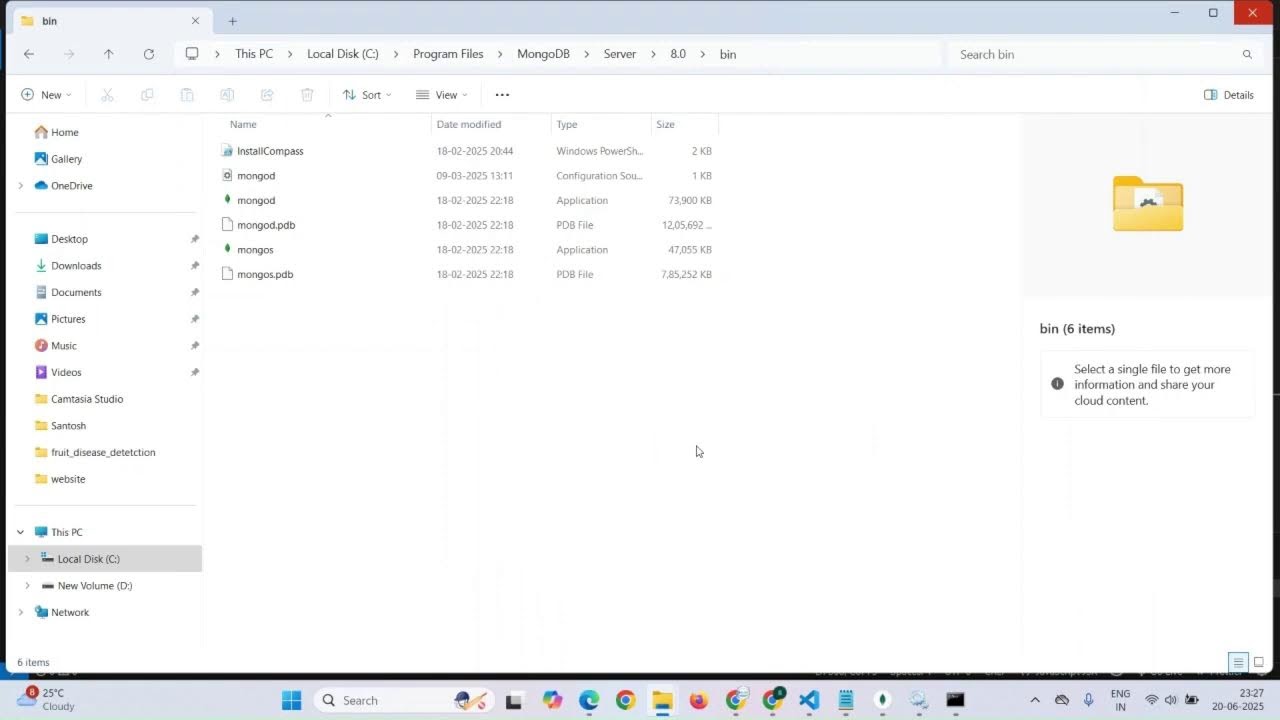
Task: Open Visual Studio Code from the taskbar
Action: coord(809,700)
